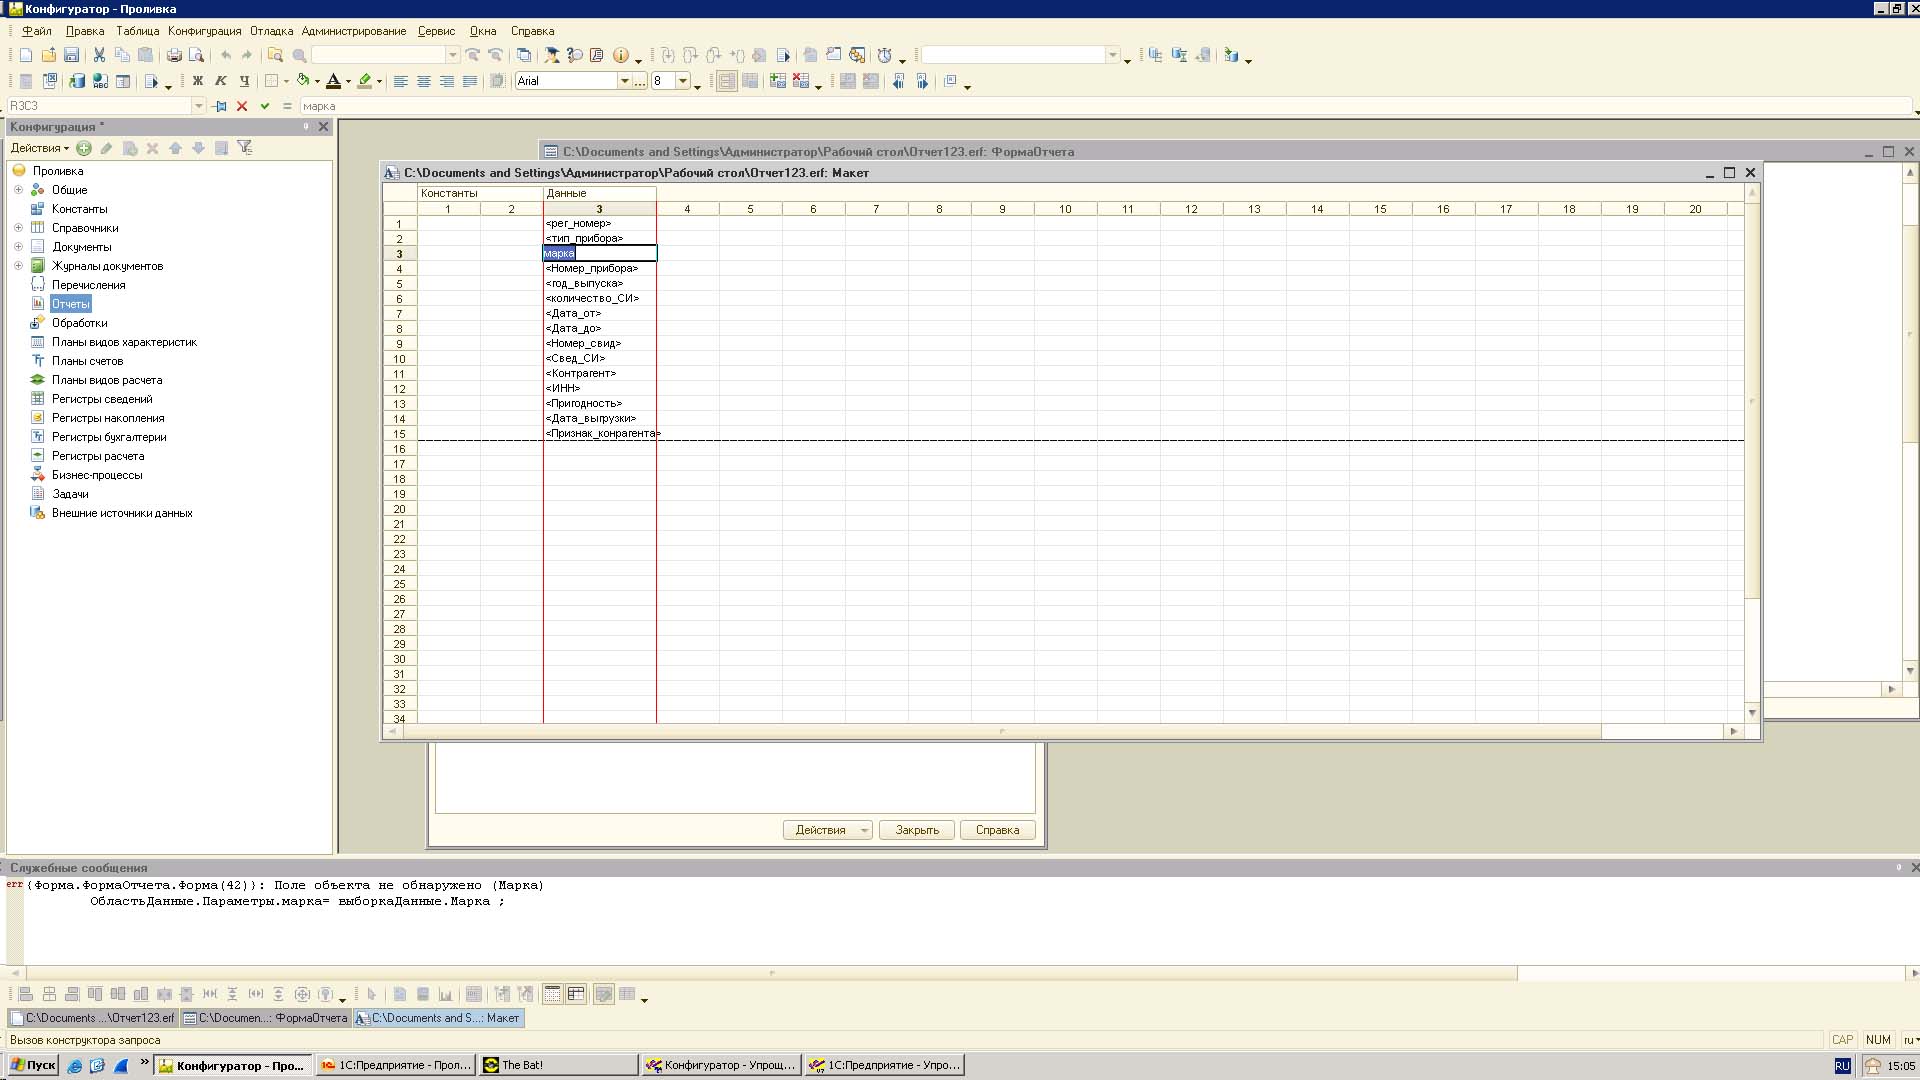Open the Таблица menu
This screenshot has height=1080, width=1920.
tap(138, 31)
